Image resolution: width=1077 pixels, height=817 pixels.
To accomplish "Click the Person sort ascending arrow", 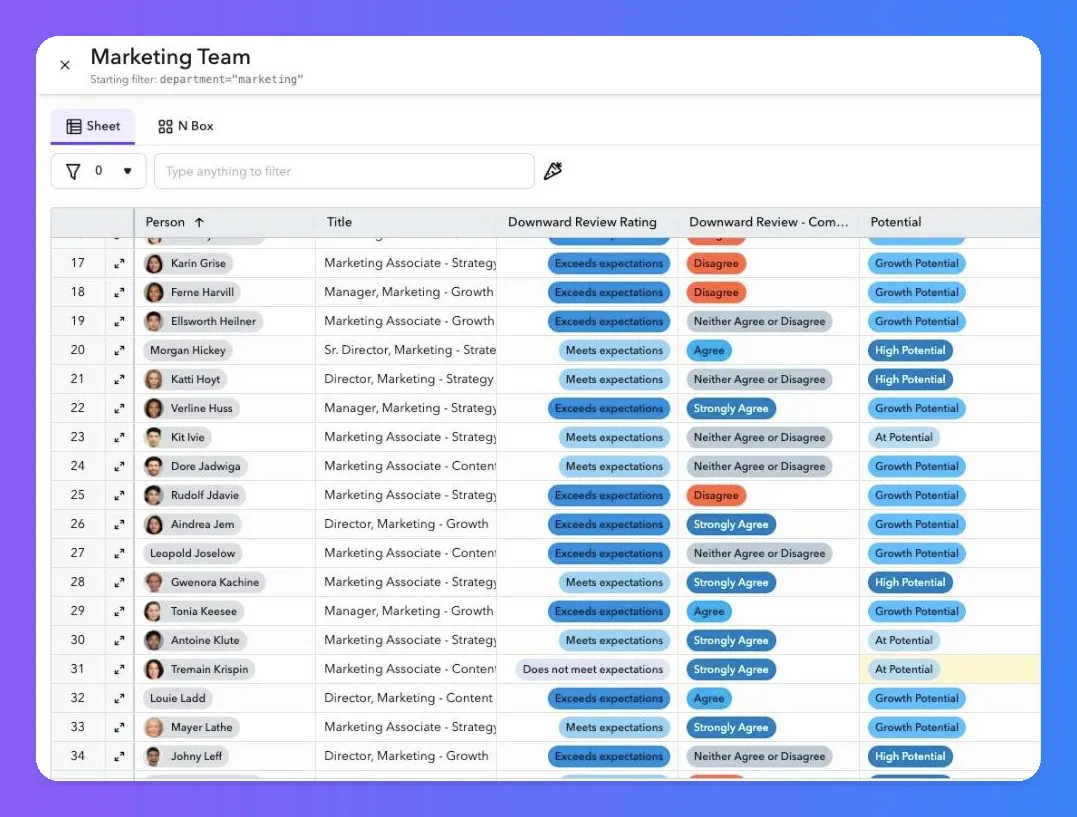I will (x=199, y=223).
